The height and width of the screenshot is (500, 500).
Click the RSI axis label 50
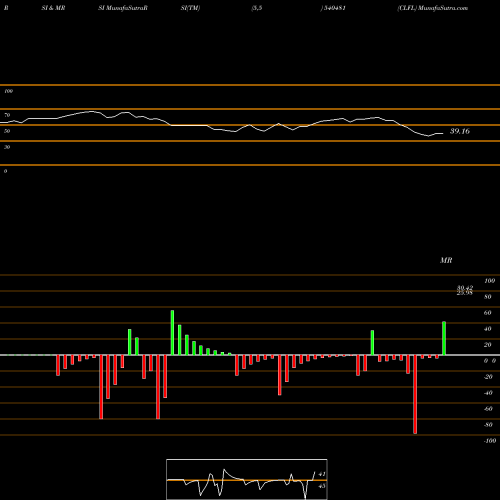(x=7, y=131)
